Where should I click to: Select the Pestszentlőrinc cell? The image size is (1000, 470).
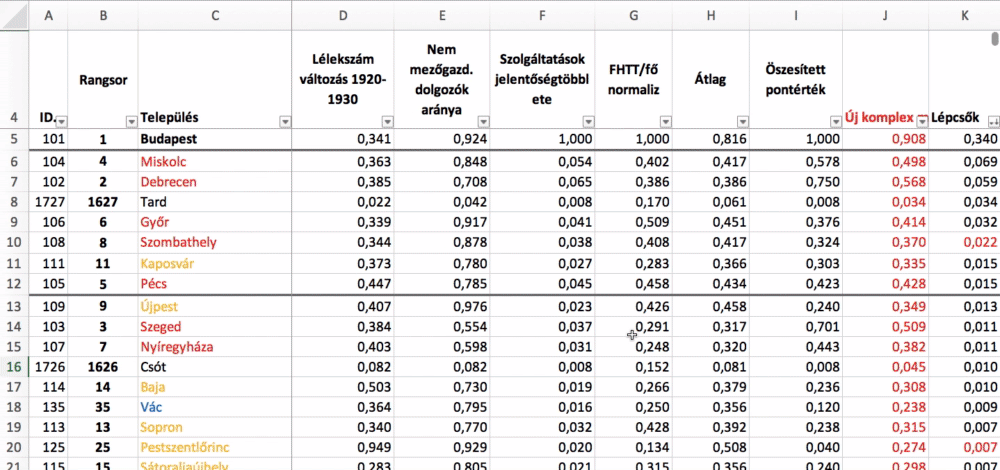[215, 448]
